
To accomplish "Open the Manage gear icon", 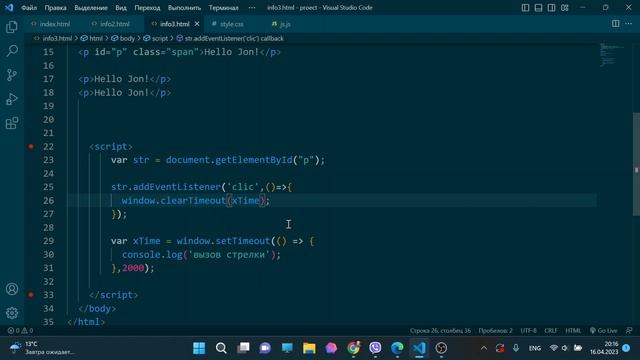I will tap(12, 313).
